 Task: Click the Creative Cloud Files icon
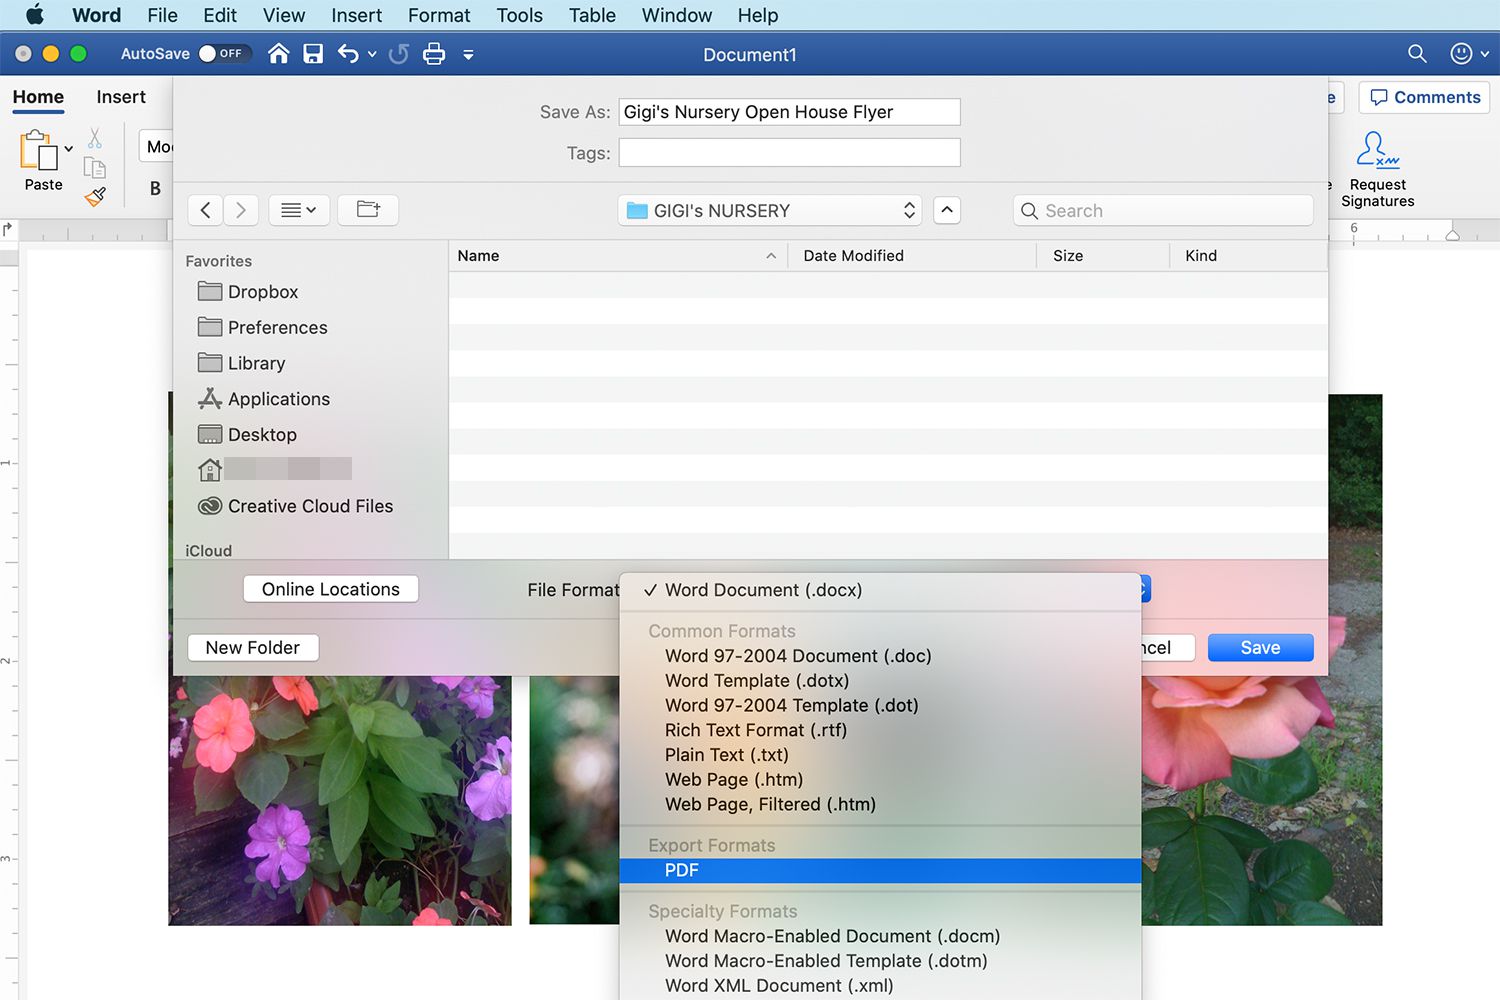click(x=210, y=506)
